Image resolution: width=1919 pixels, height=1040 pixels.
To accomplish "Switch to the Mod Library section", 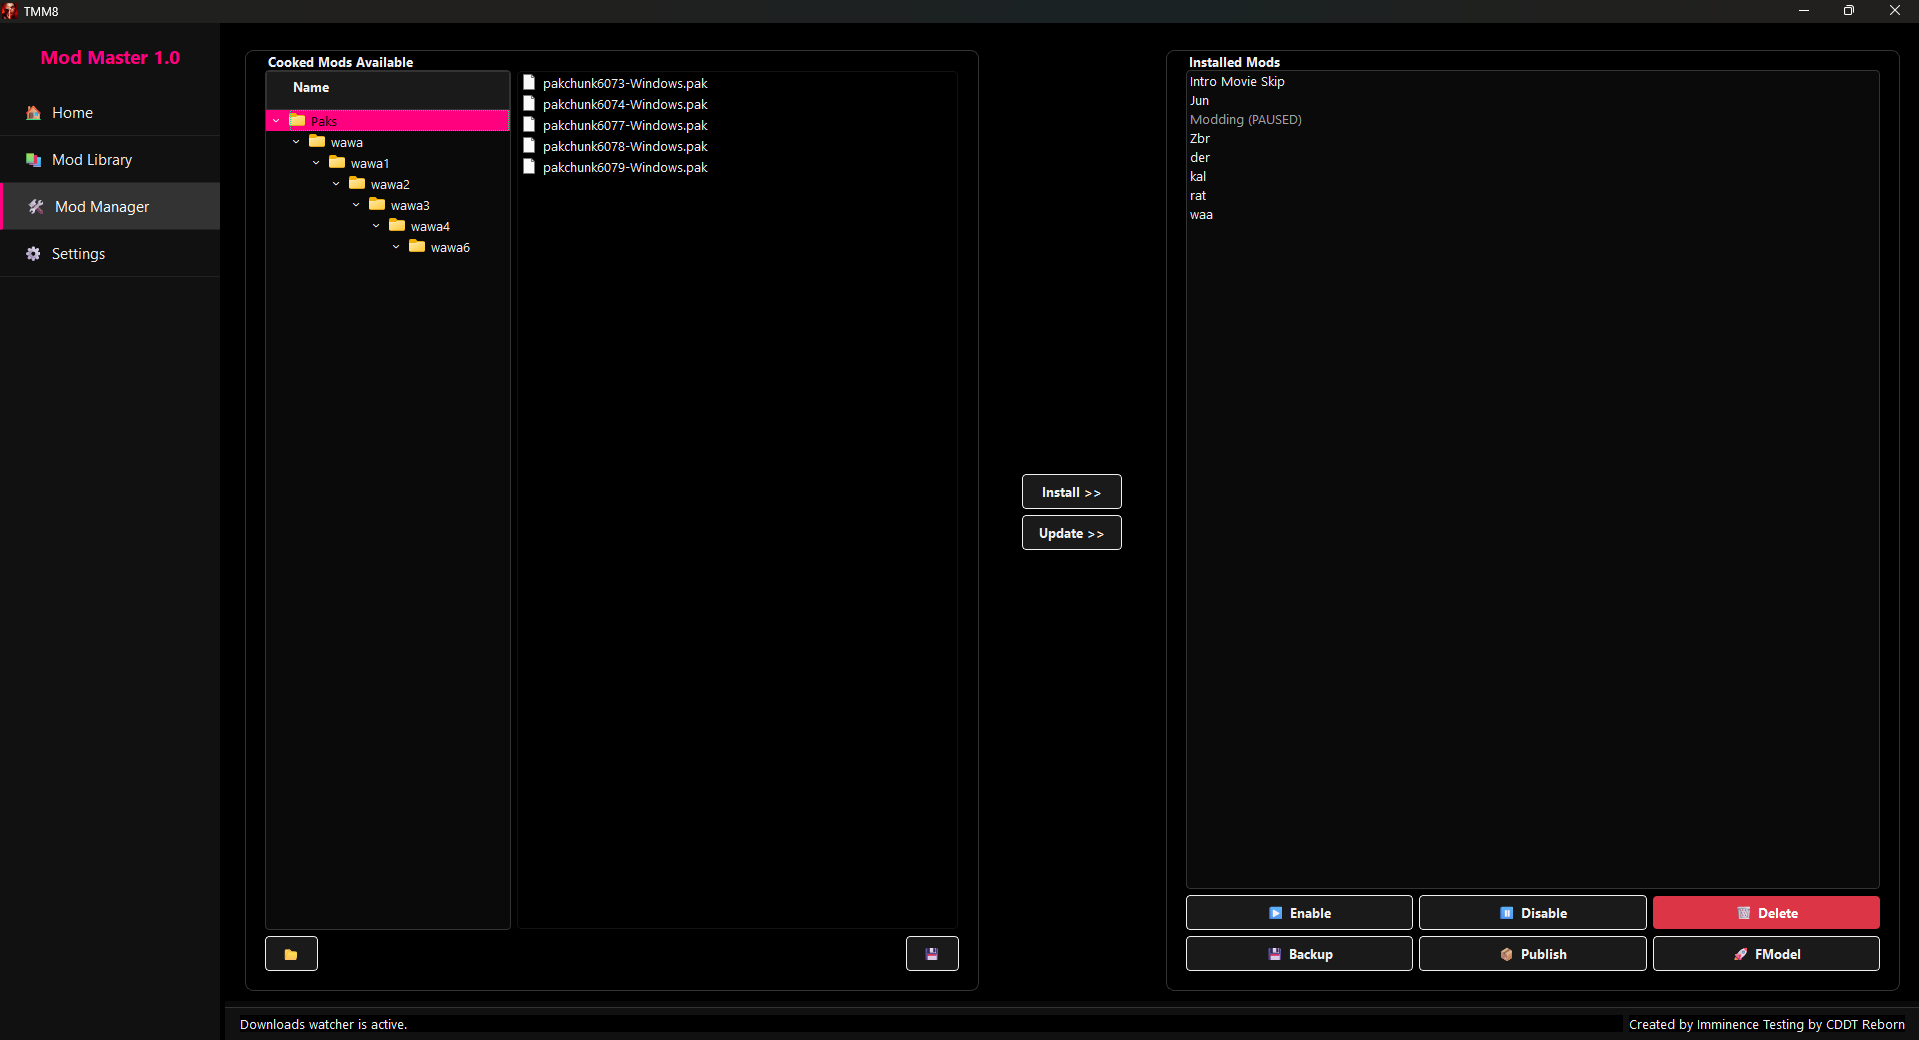I will 92,160.
